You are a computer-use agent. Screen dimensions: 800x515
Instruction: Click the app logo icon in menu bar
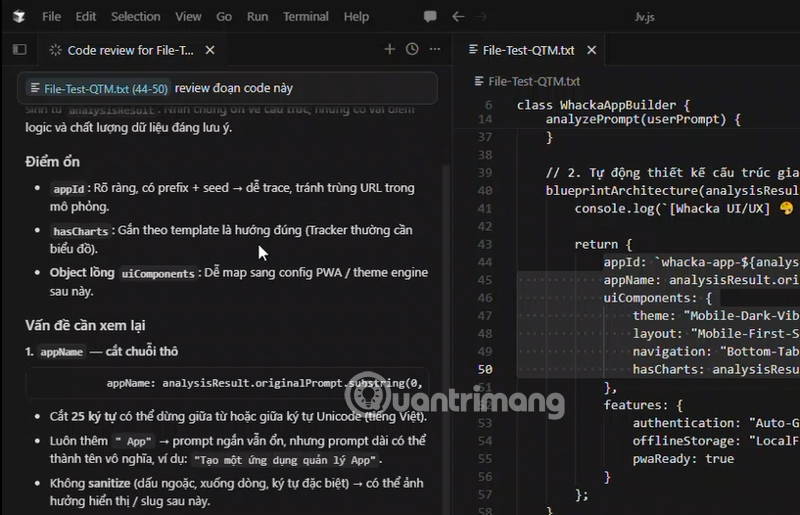[19, 16]
